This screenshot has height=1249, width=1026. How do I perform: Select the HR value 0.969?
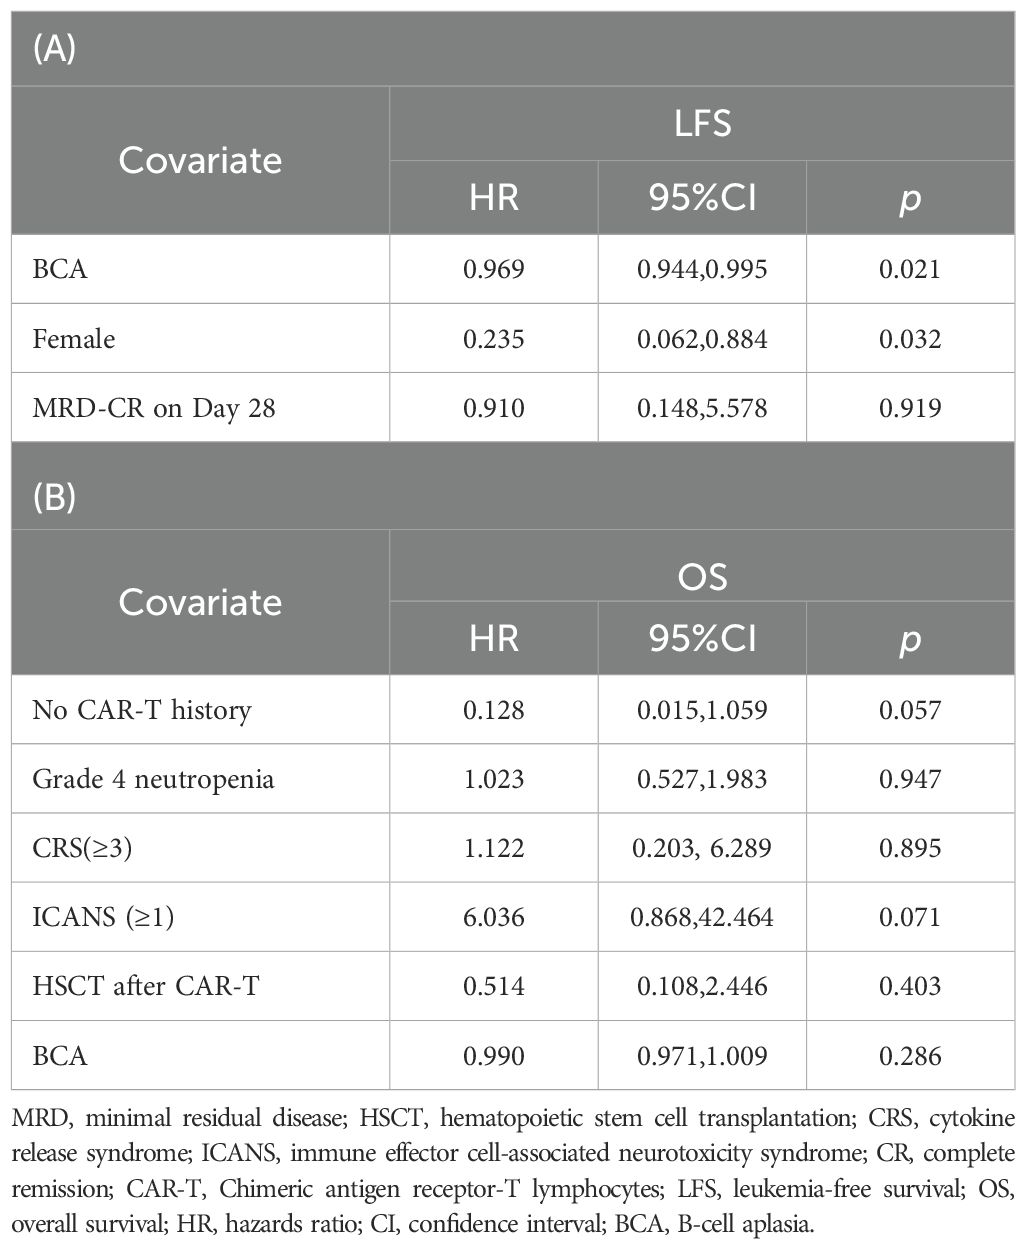click(494, 270)
